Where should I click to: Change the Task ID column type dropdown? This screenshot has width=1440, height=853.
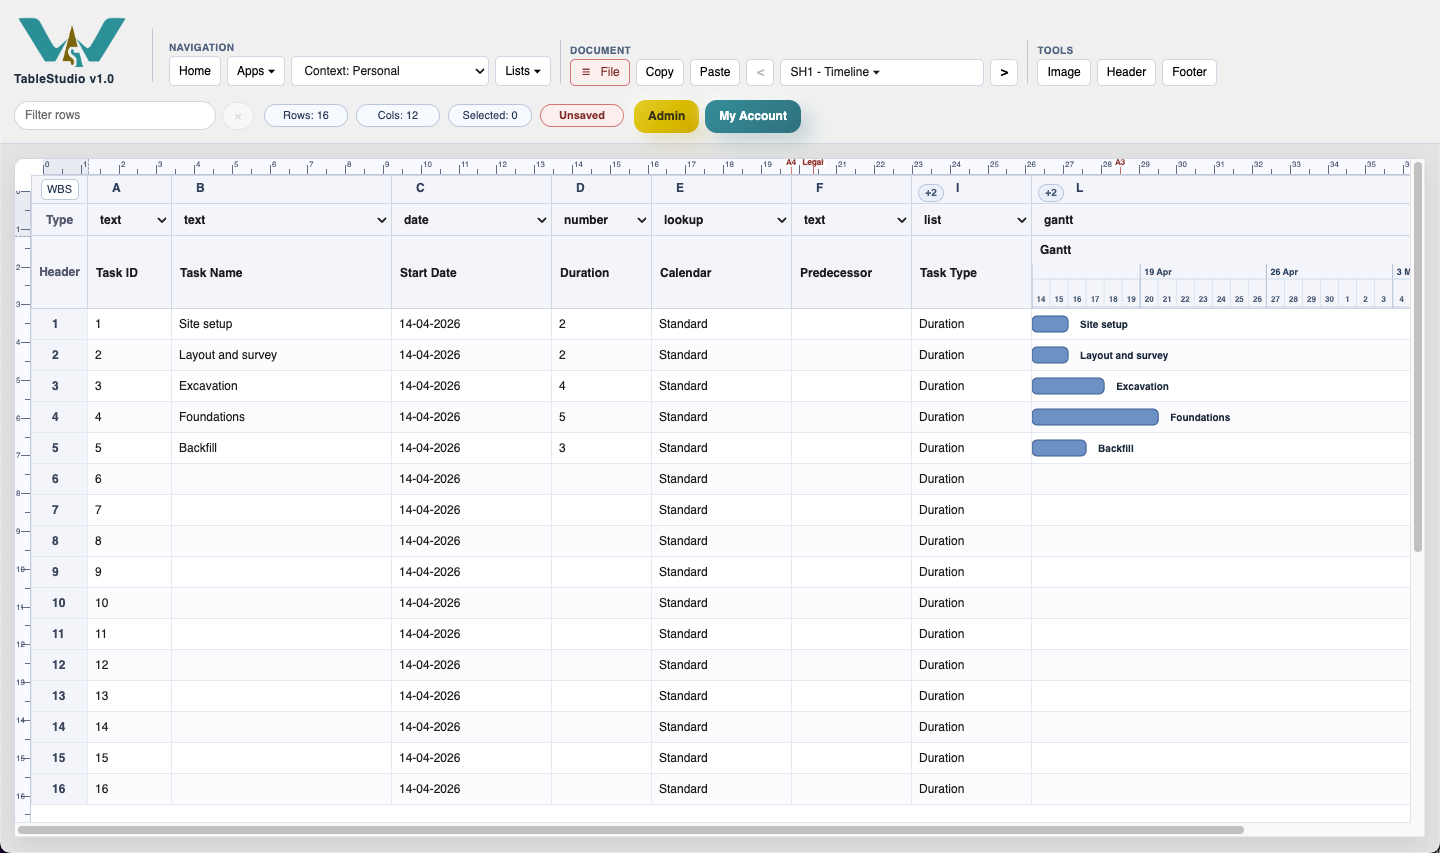(x=130, y=220)
